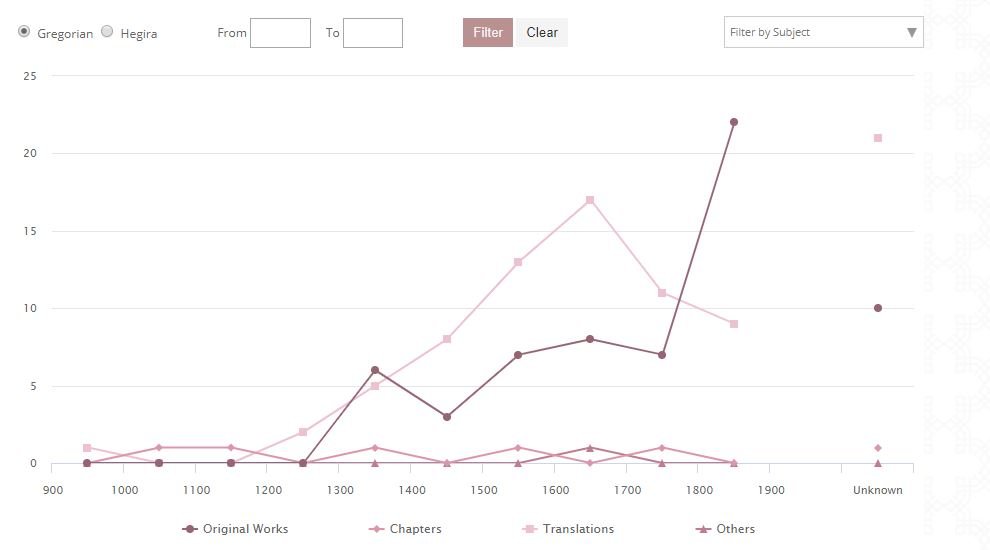Toggle Translations series in legend

(x=570, y=529)
